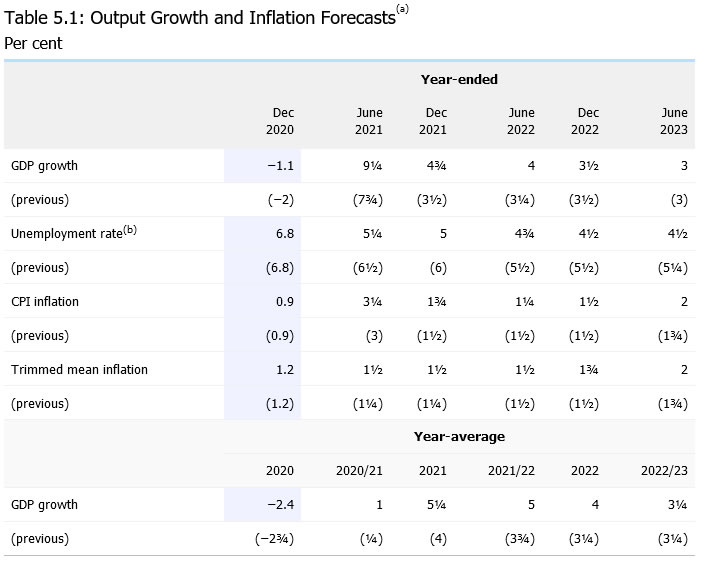Click the June 2021 column header
The image size is (715, 563).
tap(370, 121)
